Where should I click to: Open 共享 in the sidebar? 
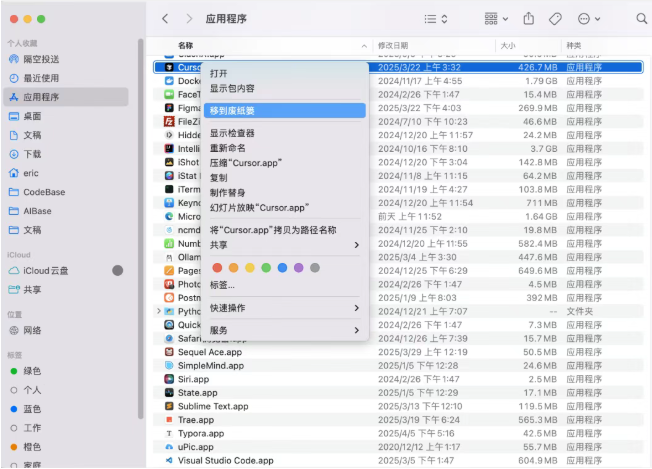click(x=66, y=290)
